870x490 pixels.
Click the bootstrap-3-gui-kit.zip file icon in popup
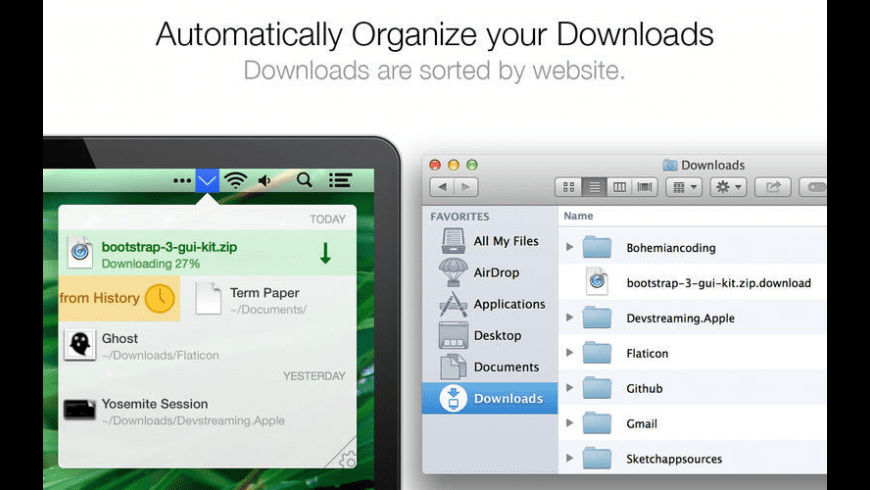click(x=80, y=252)
